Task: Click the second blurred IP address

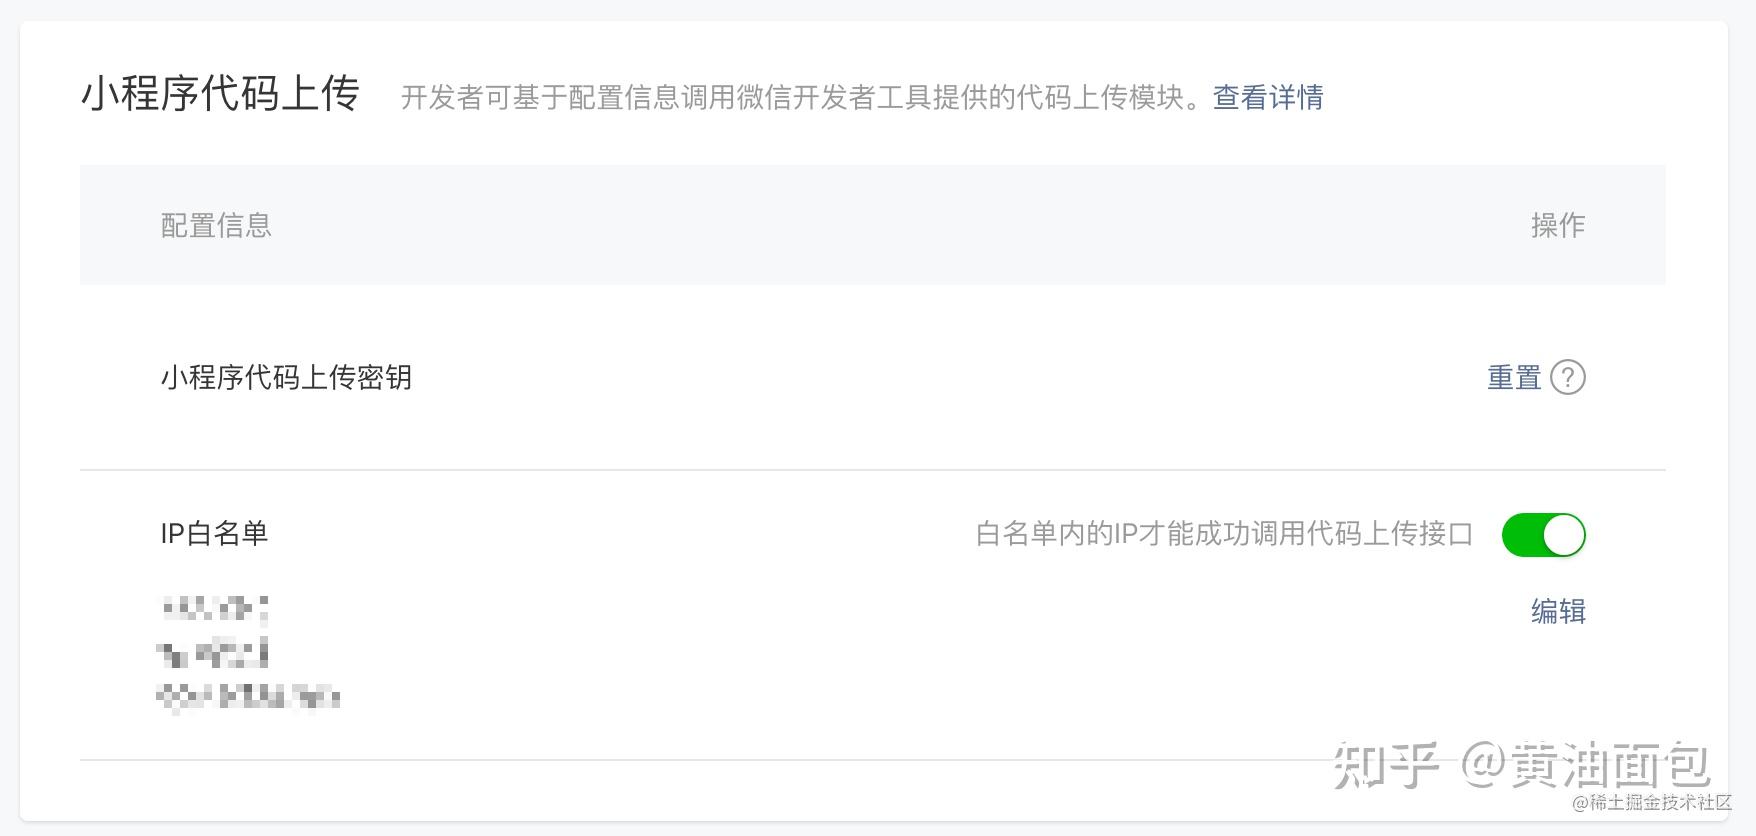Action: (x=214, y=653)
